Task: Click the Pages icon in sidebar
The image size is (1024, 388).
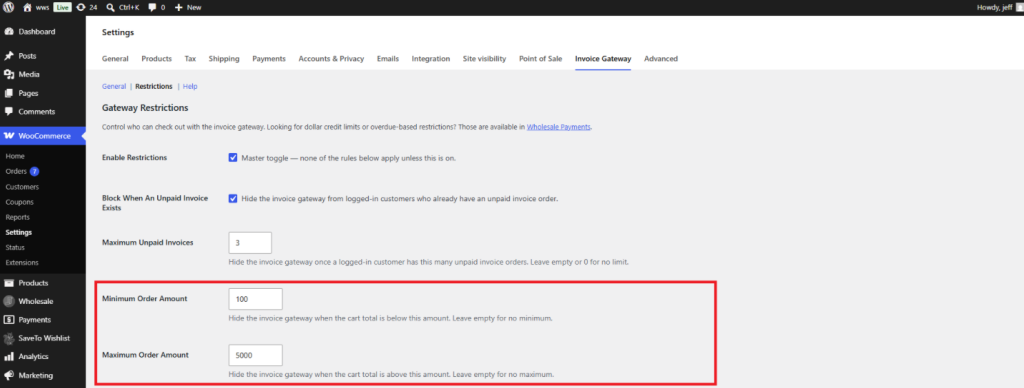Action: pyautogui.click(x=9, y=93)
